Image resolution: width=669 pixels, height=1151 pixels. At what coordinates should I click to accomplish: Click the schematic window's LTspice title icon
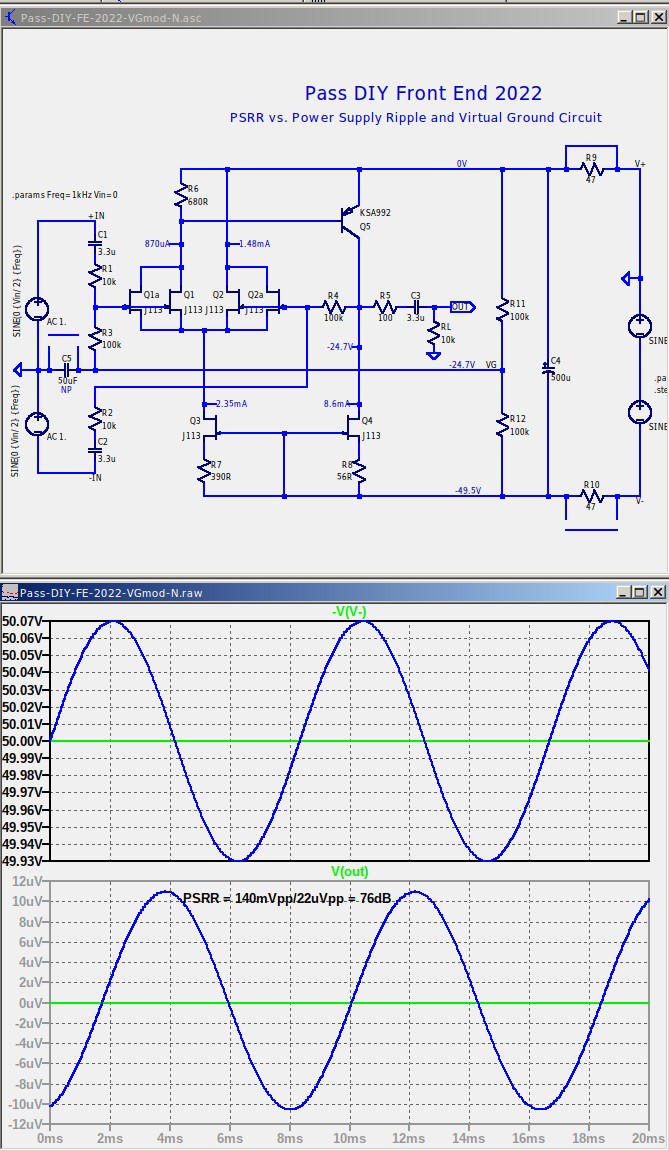10,18
